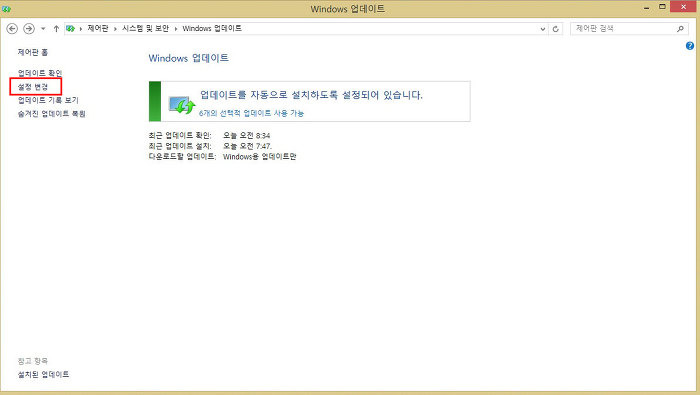This screenshot has width=700, height=395.
Task: Click 업데이트 확인 sidebar link
Action: click(40, 73)
